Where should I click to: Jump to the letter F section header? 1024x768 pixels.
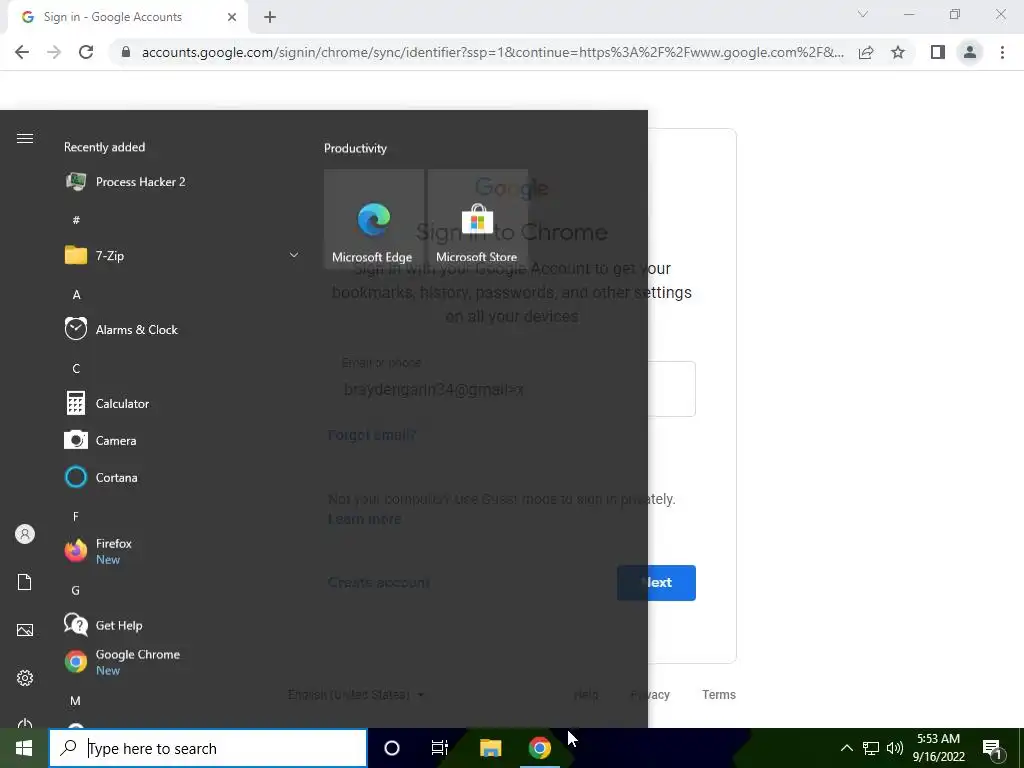[76, 517]
